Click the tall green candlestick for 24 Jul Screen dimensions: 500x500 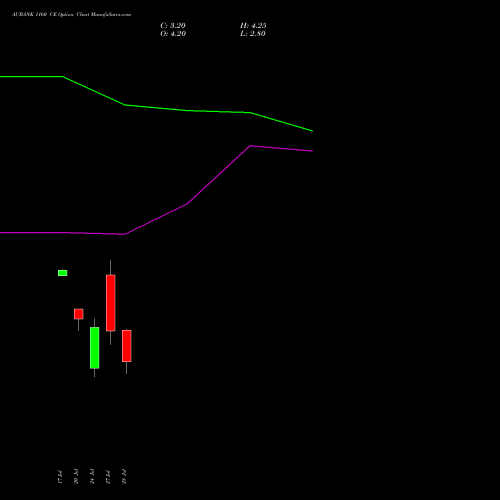(x=95, y=348)
